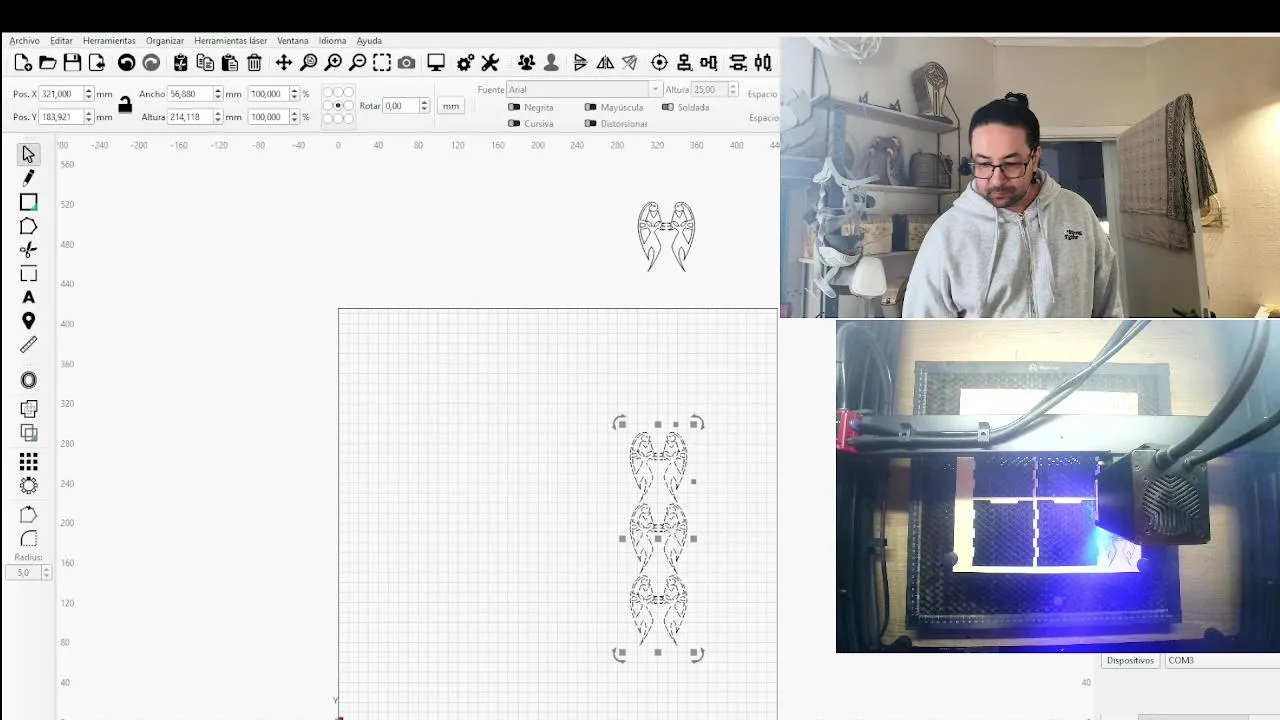
Task: Click the Radius stepper arrows
Action: point(46,573)
